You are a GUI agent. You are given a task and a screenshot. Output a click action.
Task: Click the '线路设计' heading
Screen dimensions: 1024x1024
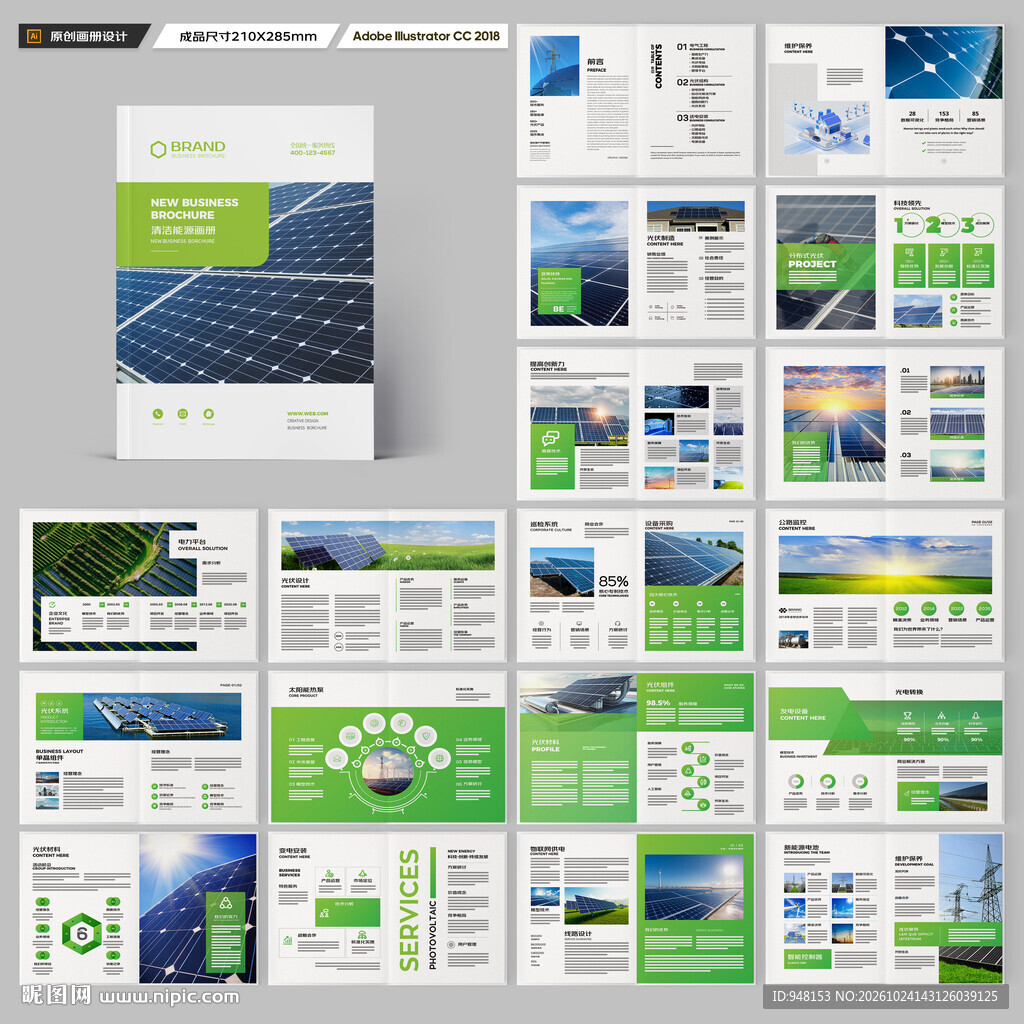pos(578,933)
